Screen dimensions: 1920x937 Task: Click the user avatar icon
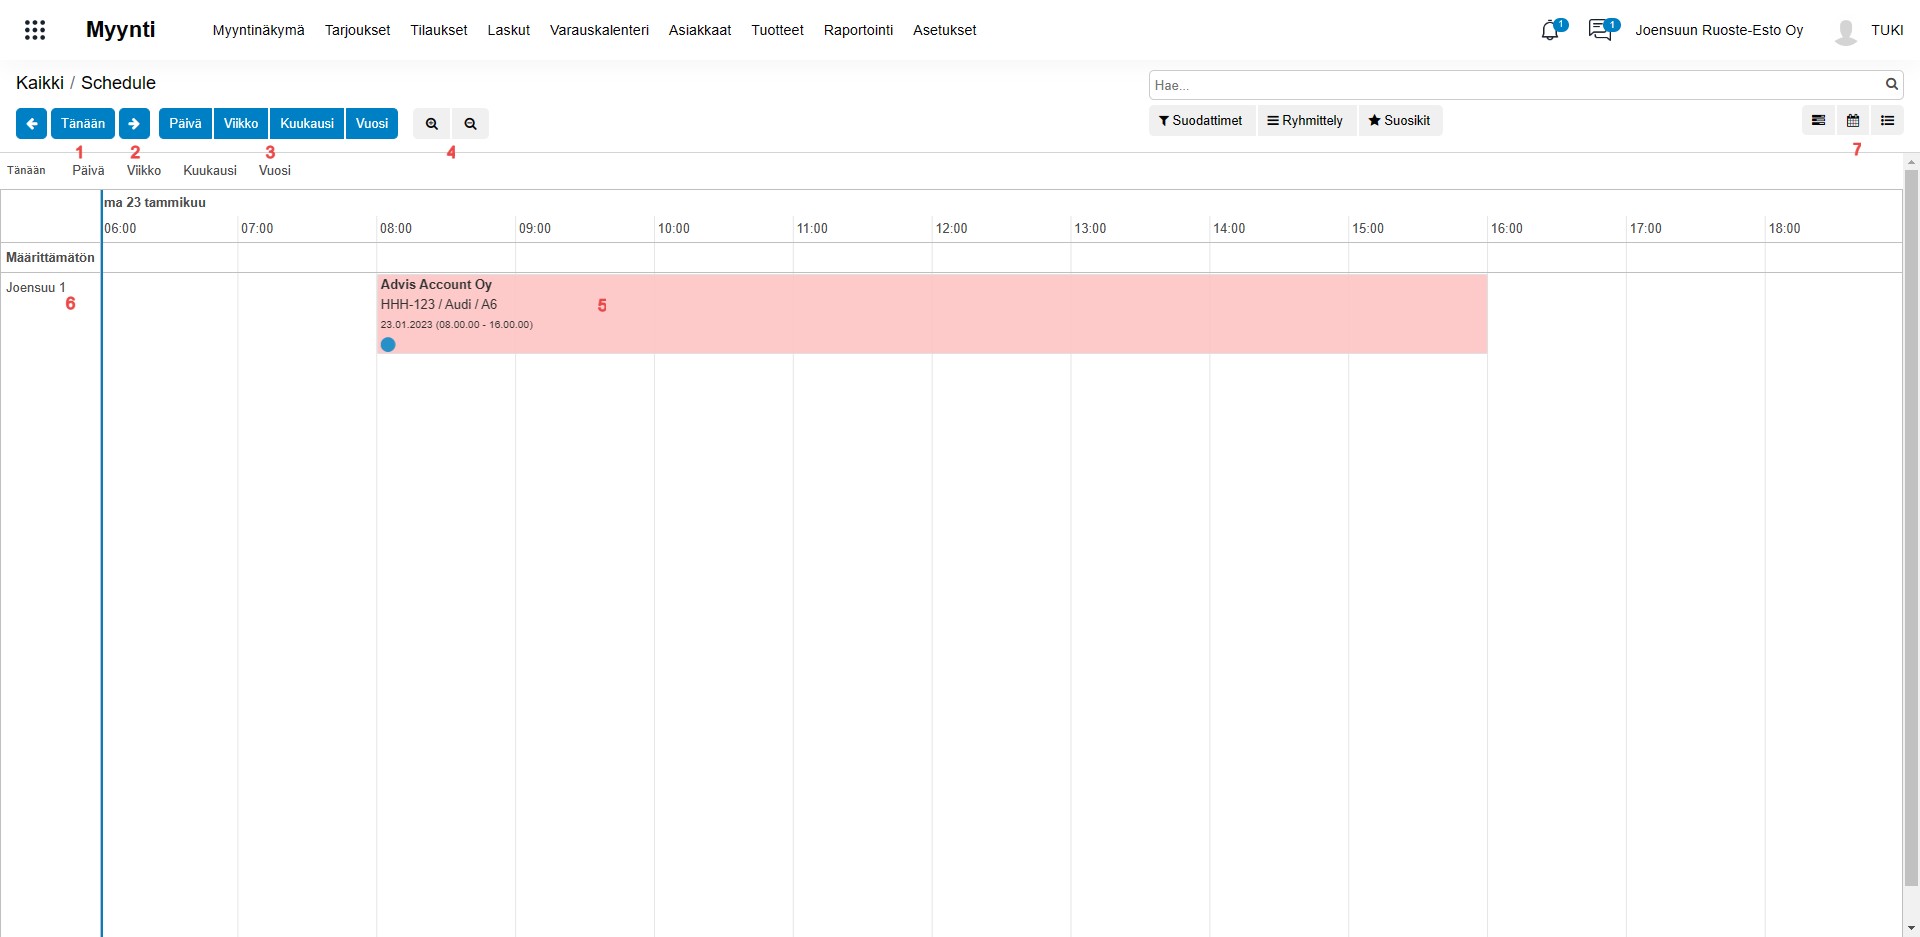pos(1846,31)
